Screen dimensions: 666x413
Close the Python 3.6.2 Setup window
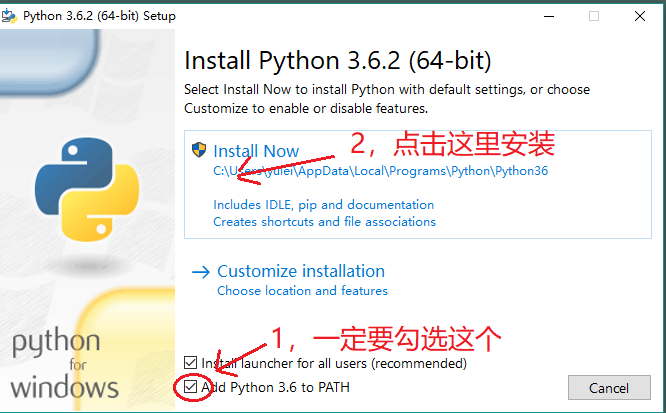pyautogui.click(x=640, y=16)
